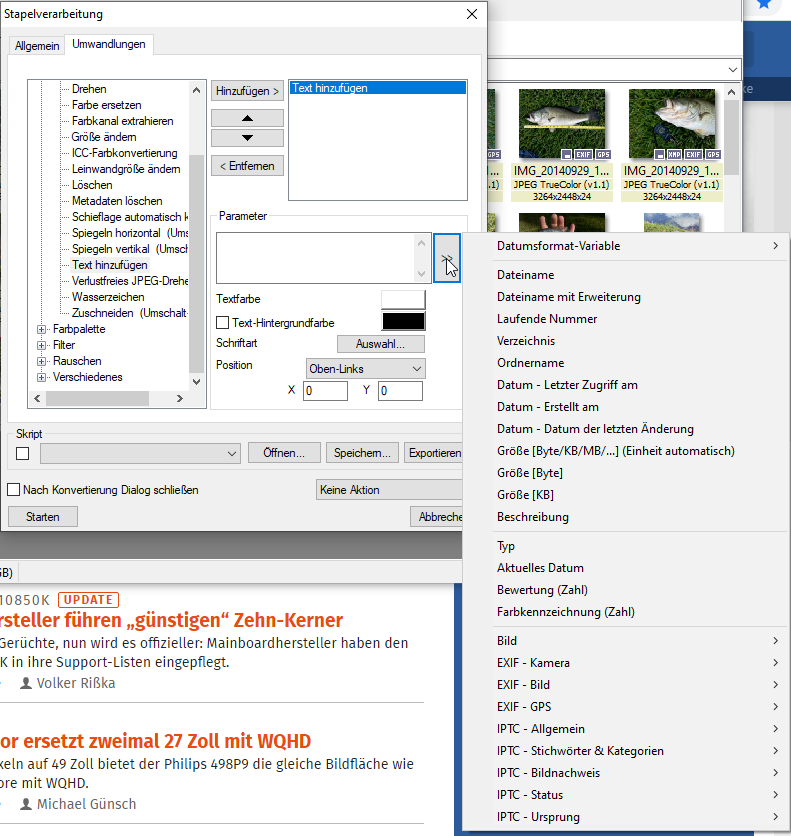Click author icon beside Michael Günsch

coord(26,804)
